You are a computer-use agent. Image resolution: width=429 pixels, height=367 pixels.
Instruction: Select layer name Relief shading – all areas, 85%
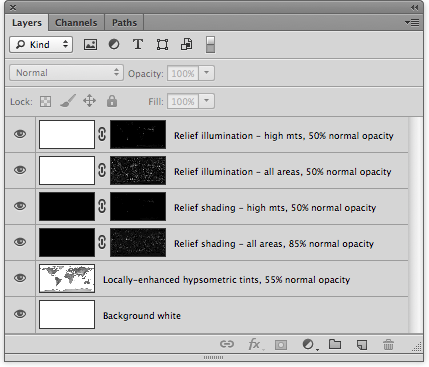274,244
